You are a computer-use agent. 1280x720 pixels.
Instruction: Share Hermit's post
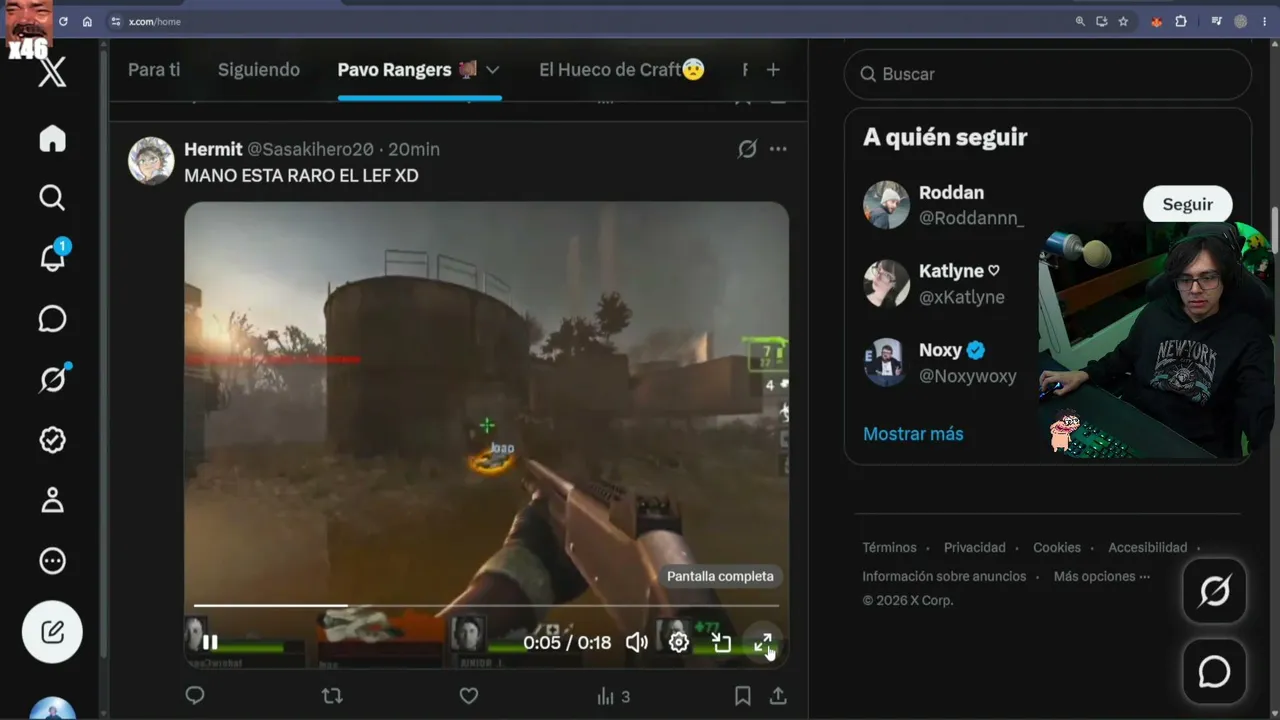pos(778,696)
